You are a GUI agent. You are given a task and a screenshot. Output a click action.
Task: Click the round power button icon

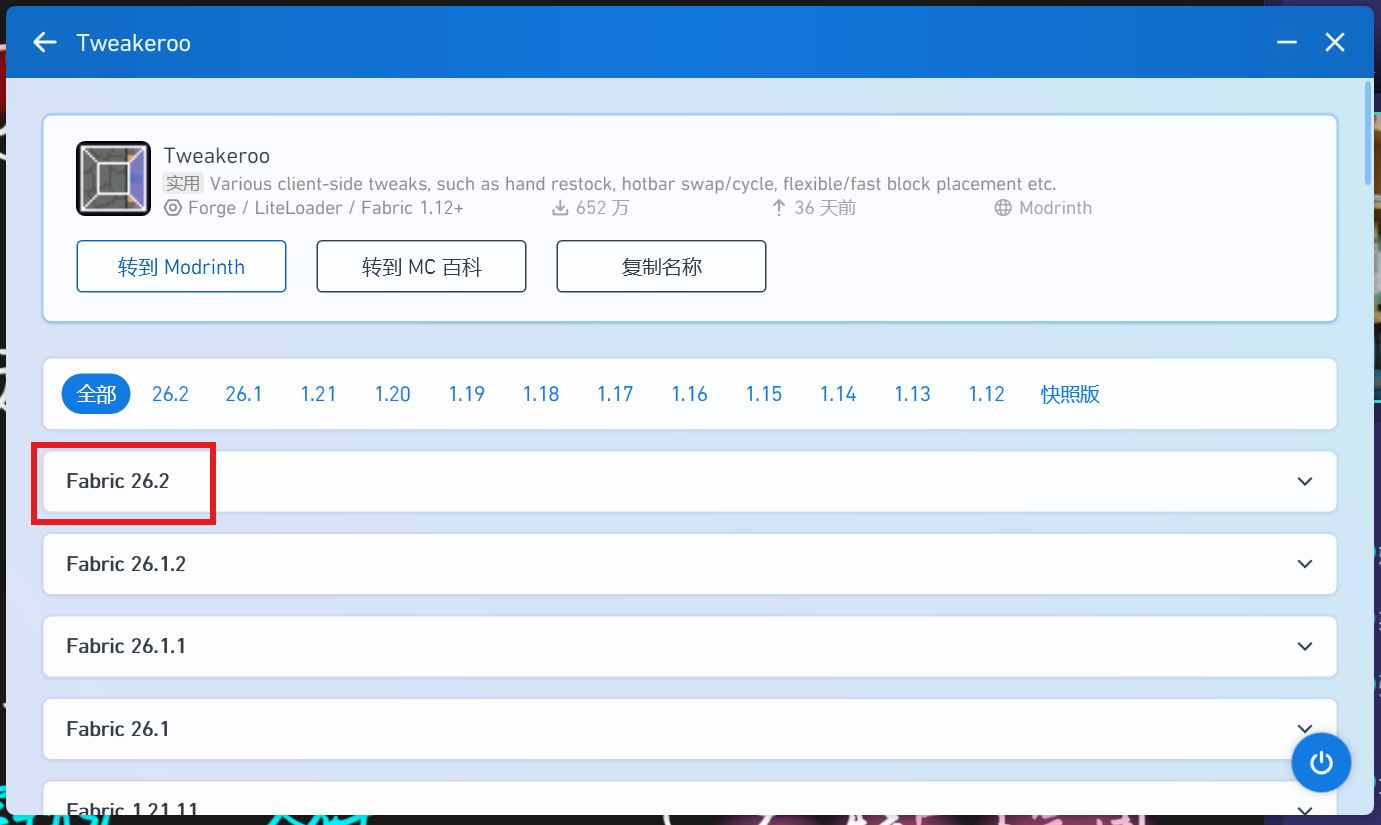point(1321,763)
